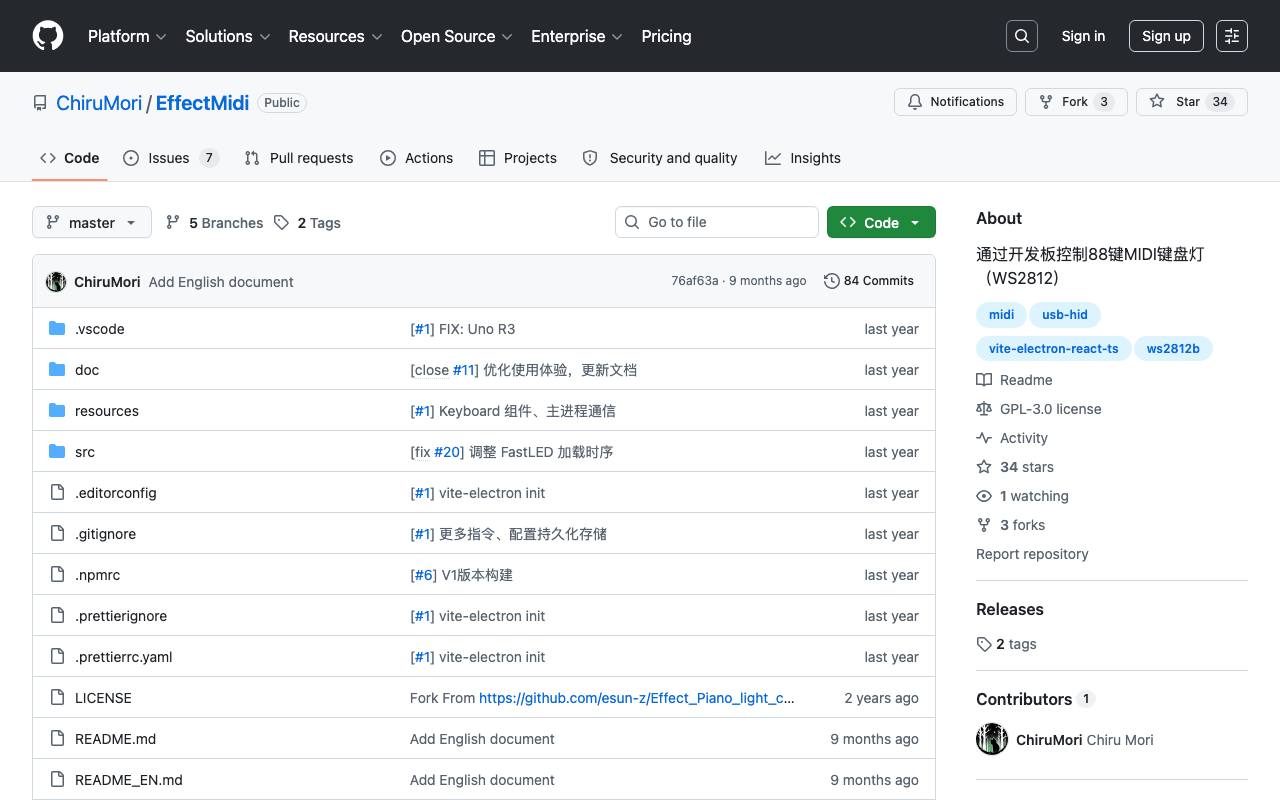Expand the Solutions menu
The width and height of the screenshot is (1280, 800).
pos(228,36)
